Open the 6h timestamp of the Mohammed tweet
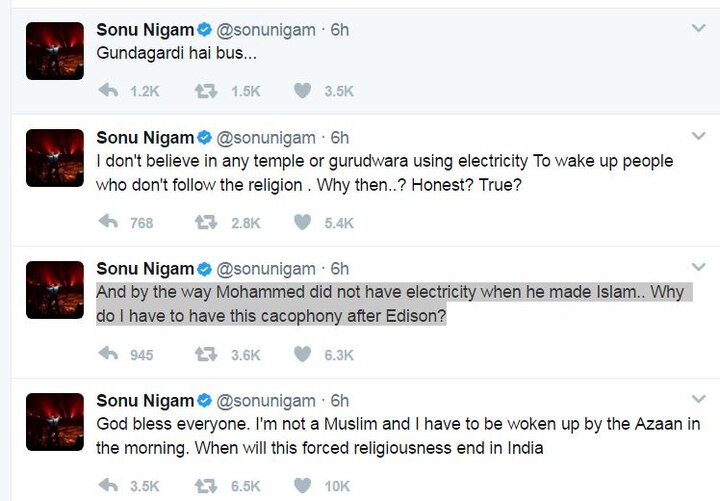The width and height of the screenshot is (720, 501). pos(340,269)
